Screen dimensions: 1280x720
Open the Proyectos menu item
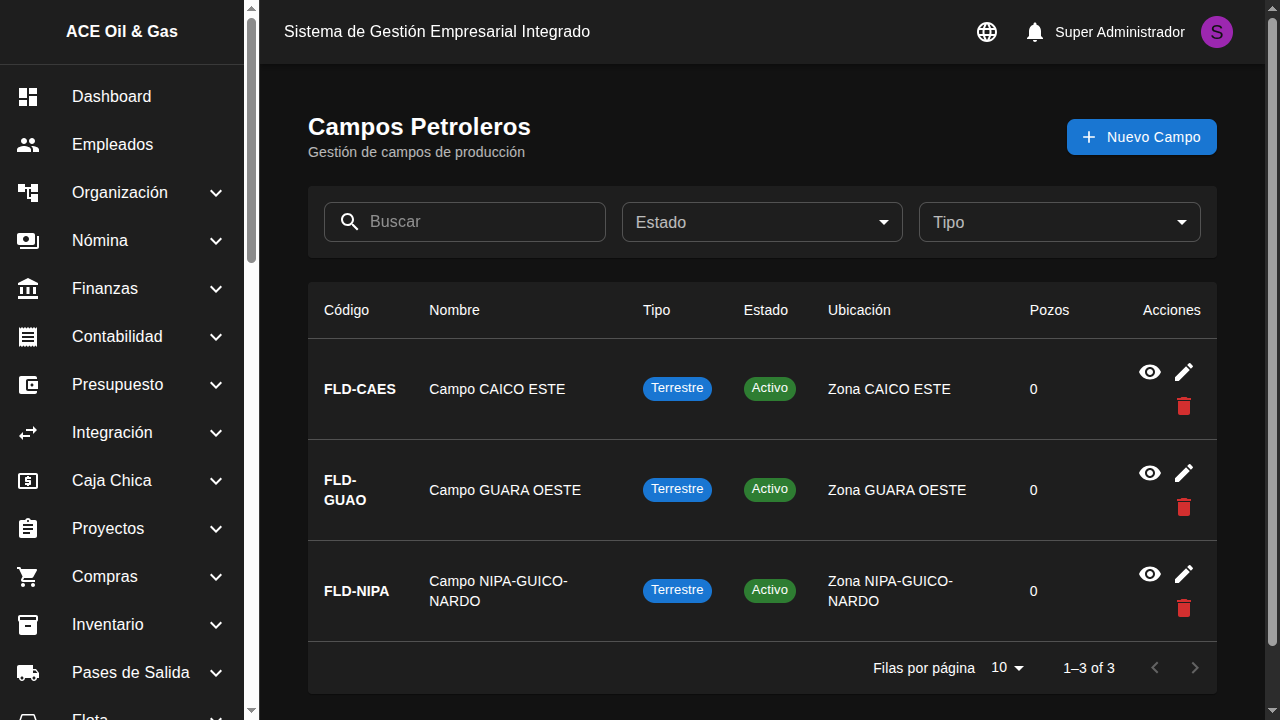click(x=108, y=528)
